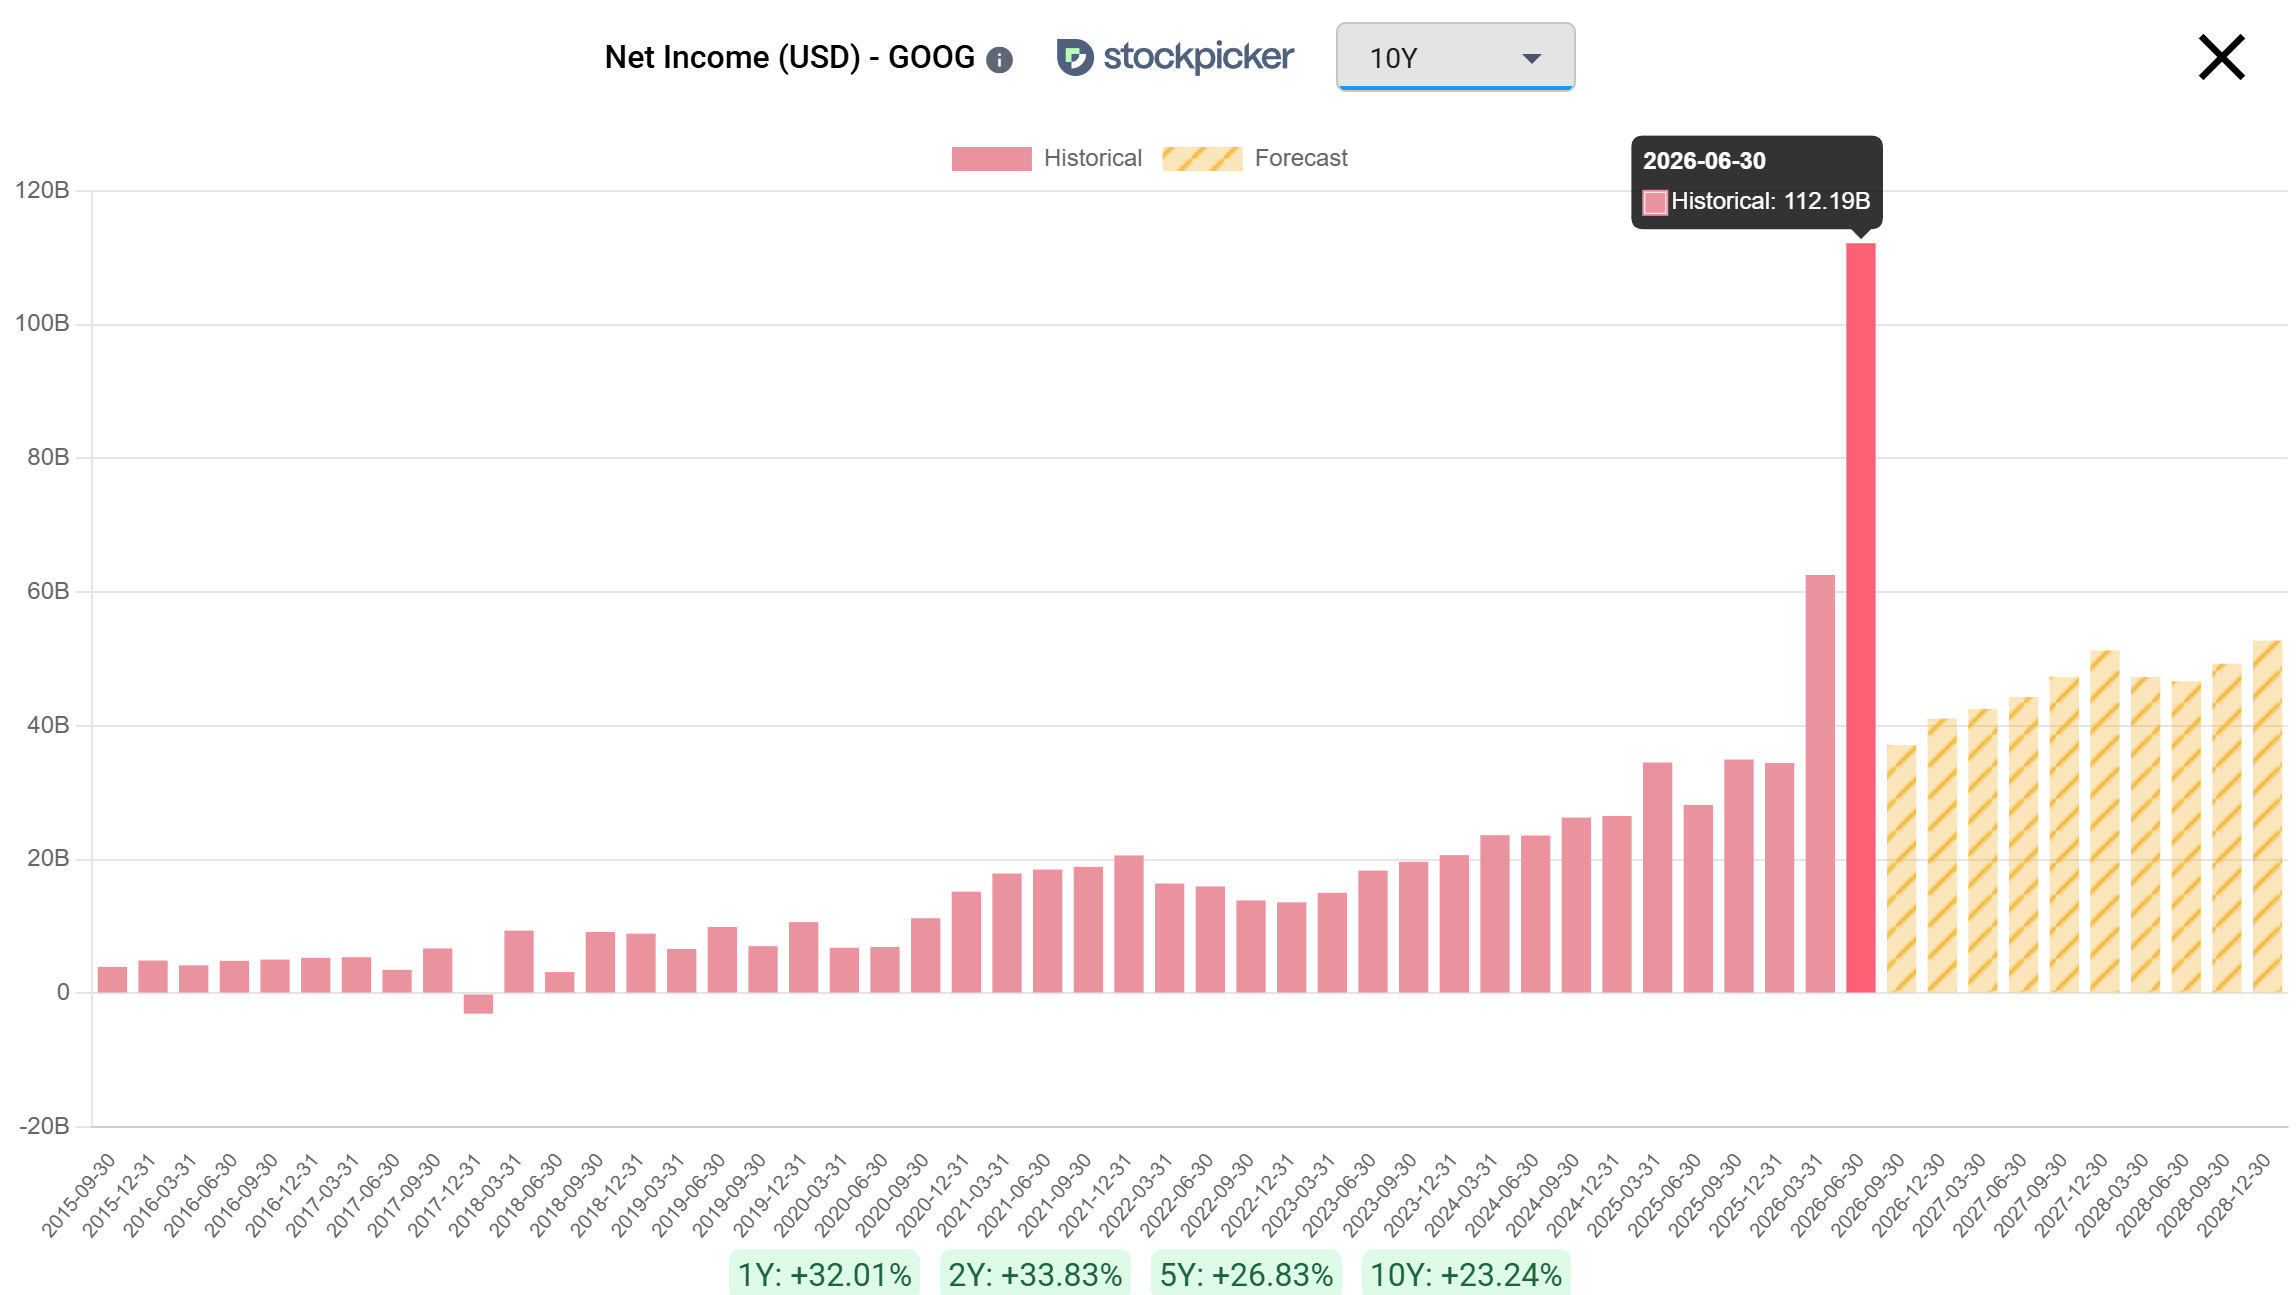
Task: Toggle the Forecast legend series
Action: point(1254,158)
